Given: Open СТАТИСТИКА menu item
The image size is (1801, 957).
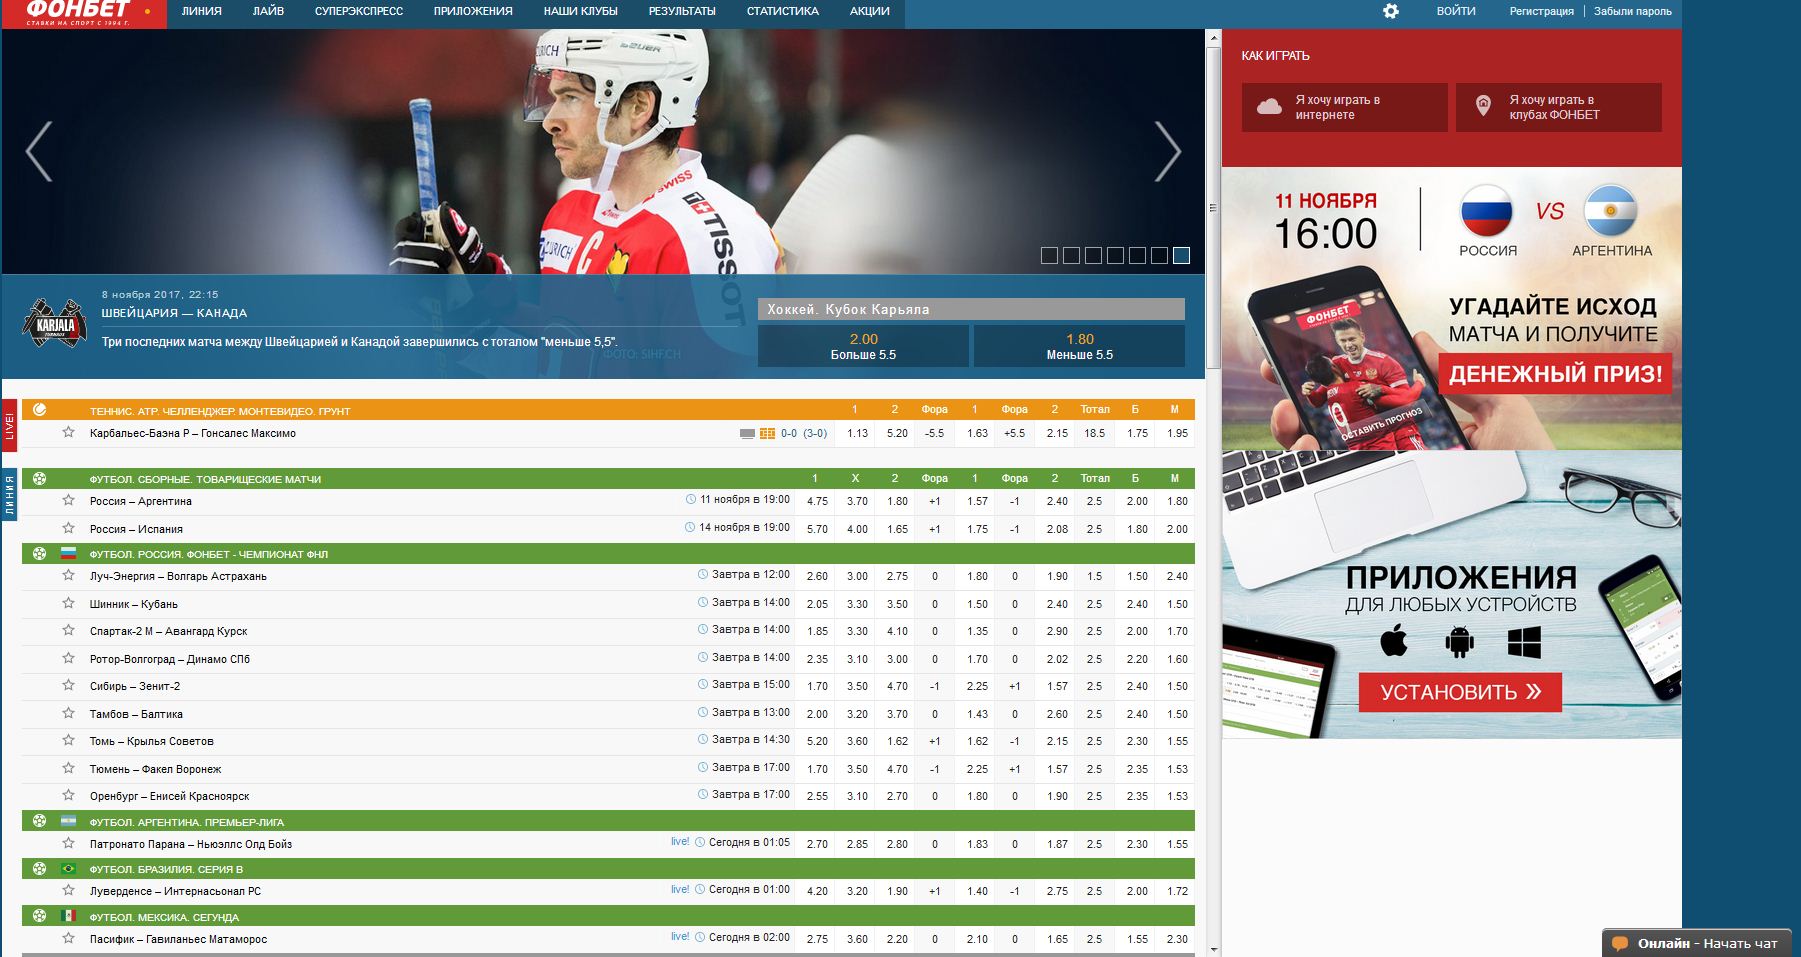Looking at the screenshot, I should (x=783, y=12).
